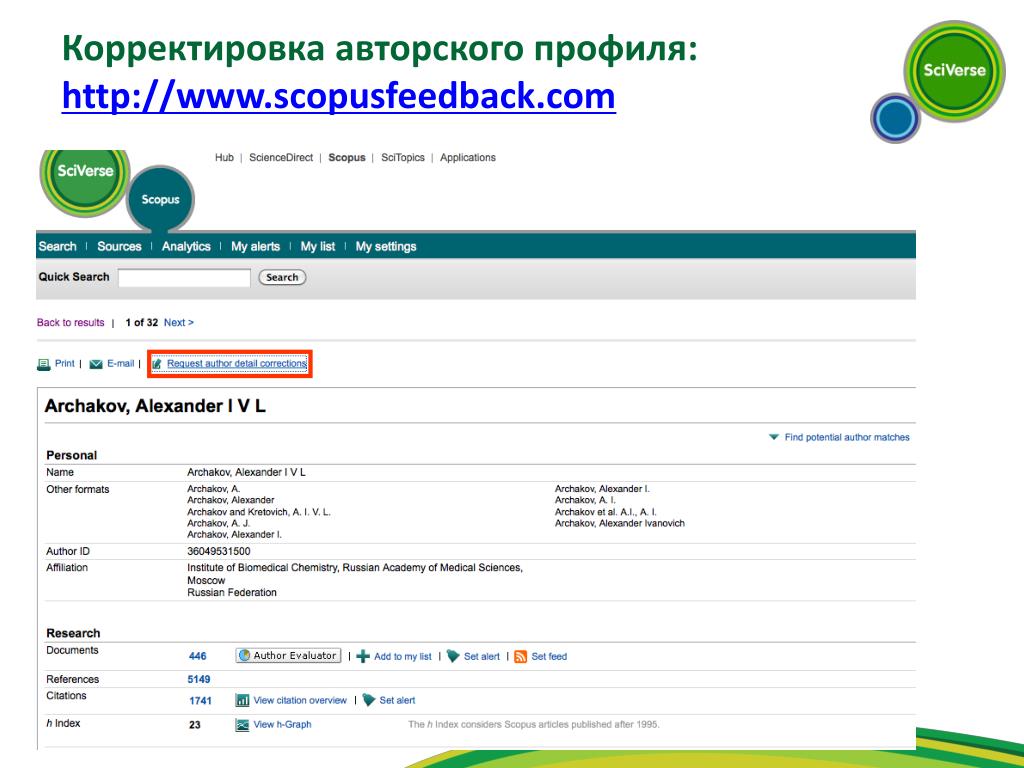
Task: Click View citation overview link
Action: 300,700
